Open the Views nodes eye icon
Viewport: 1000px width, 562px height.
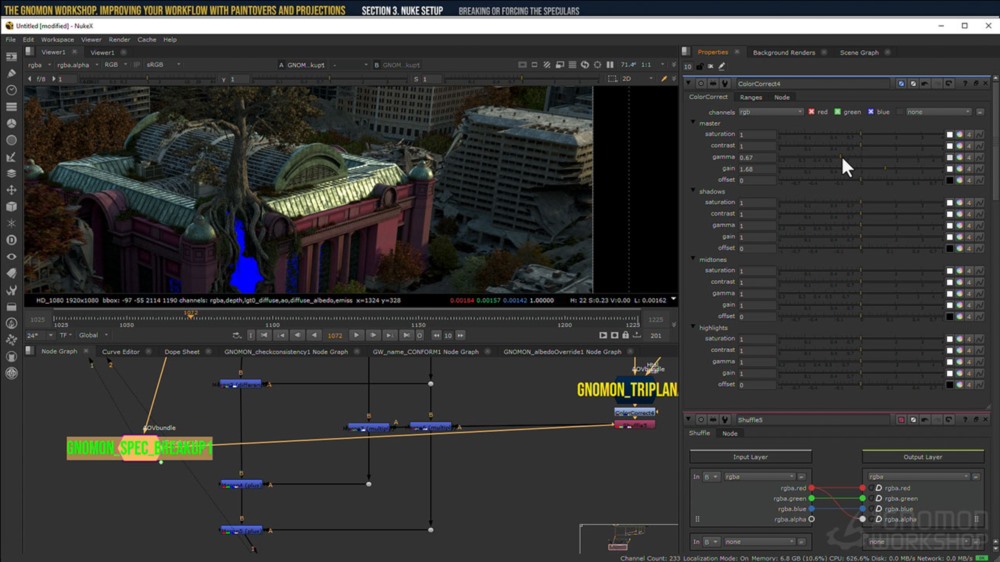11,256
